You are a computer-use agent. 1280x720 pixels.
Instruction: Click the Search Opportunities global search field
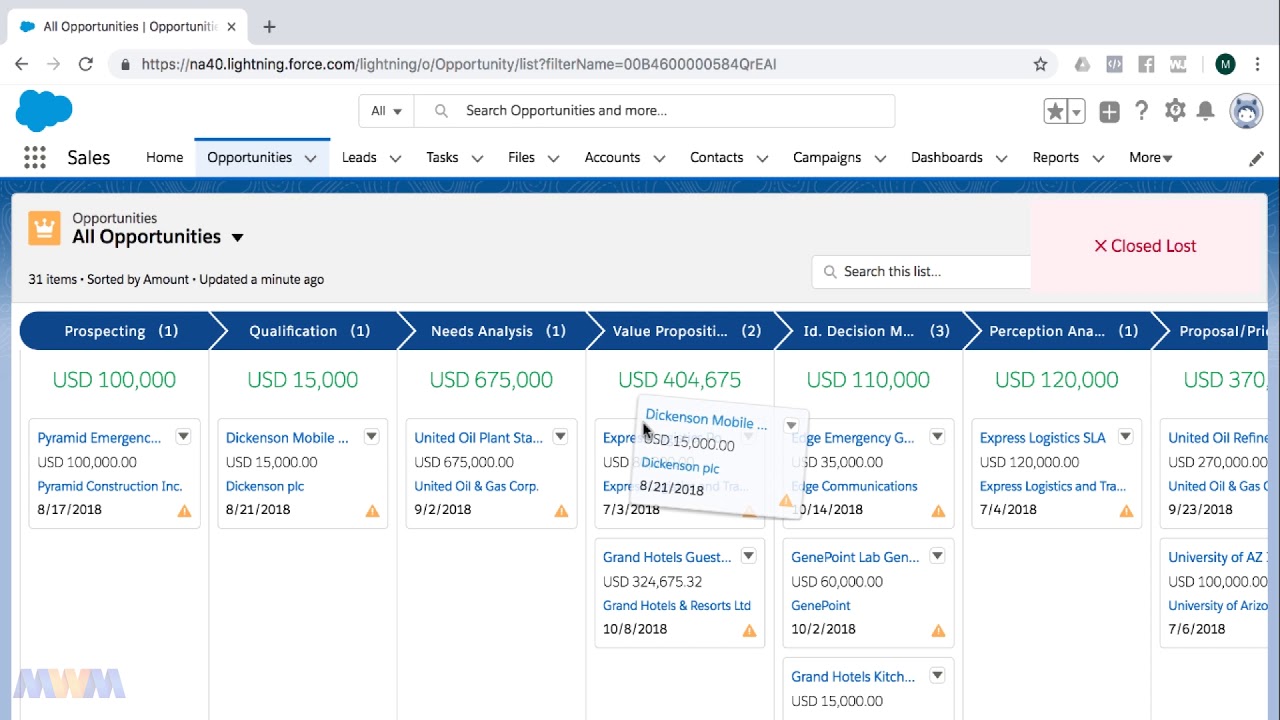[x=655, y=111]
